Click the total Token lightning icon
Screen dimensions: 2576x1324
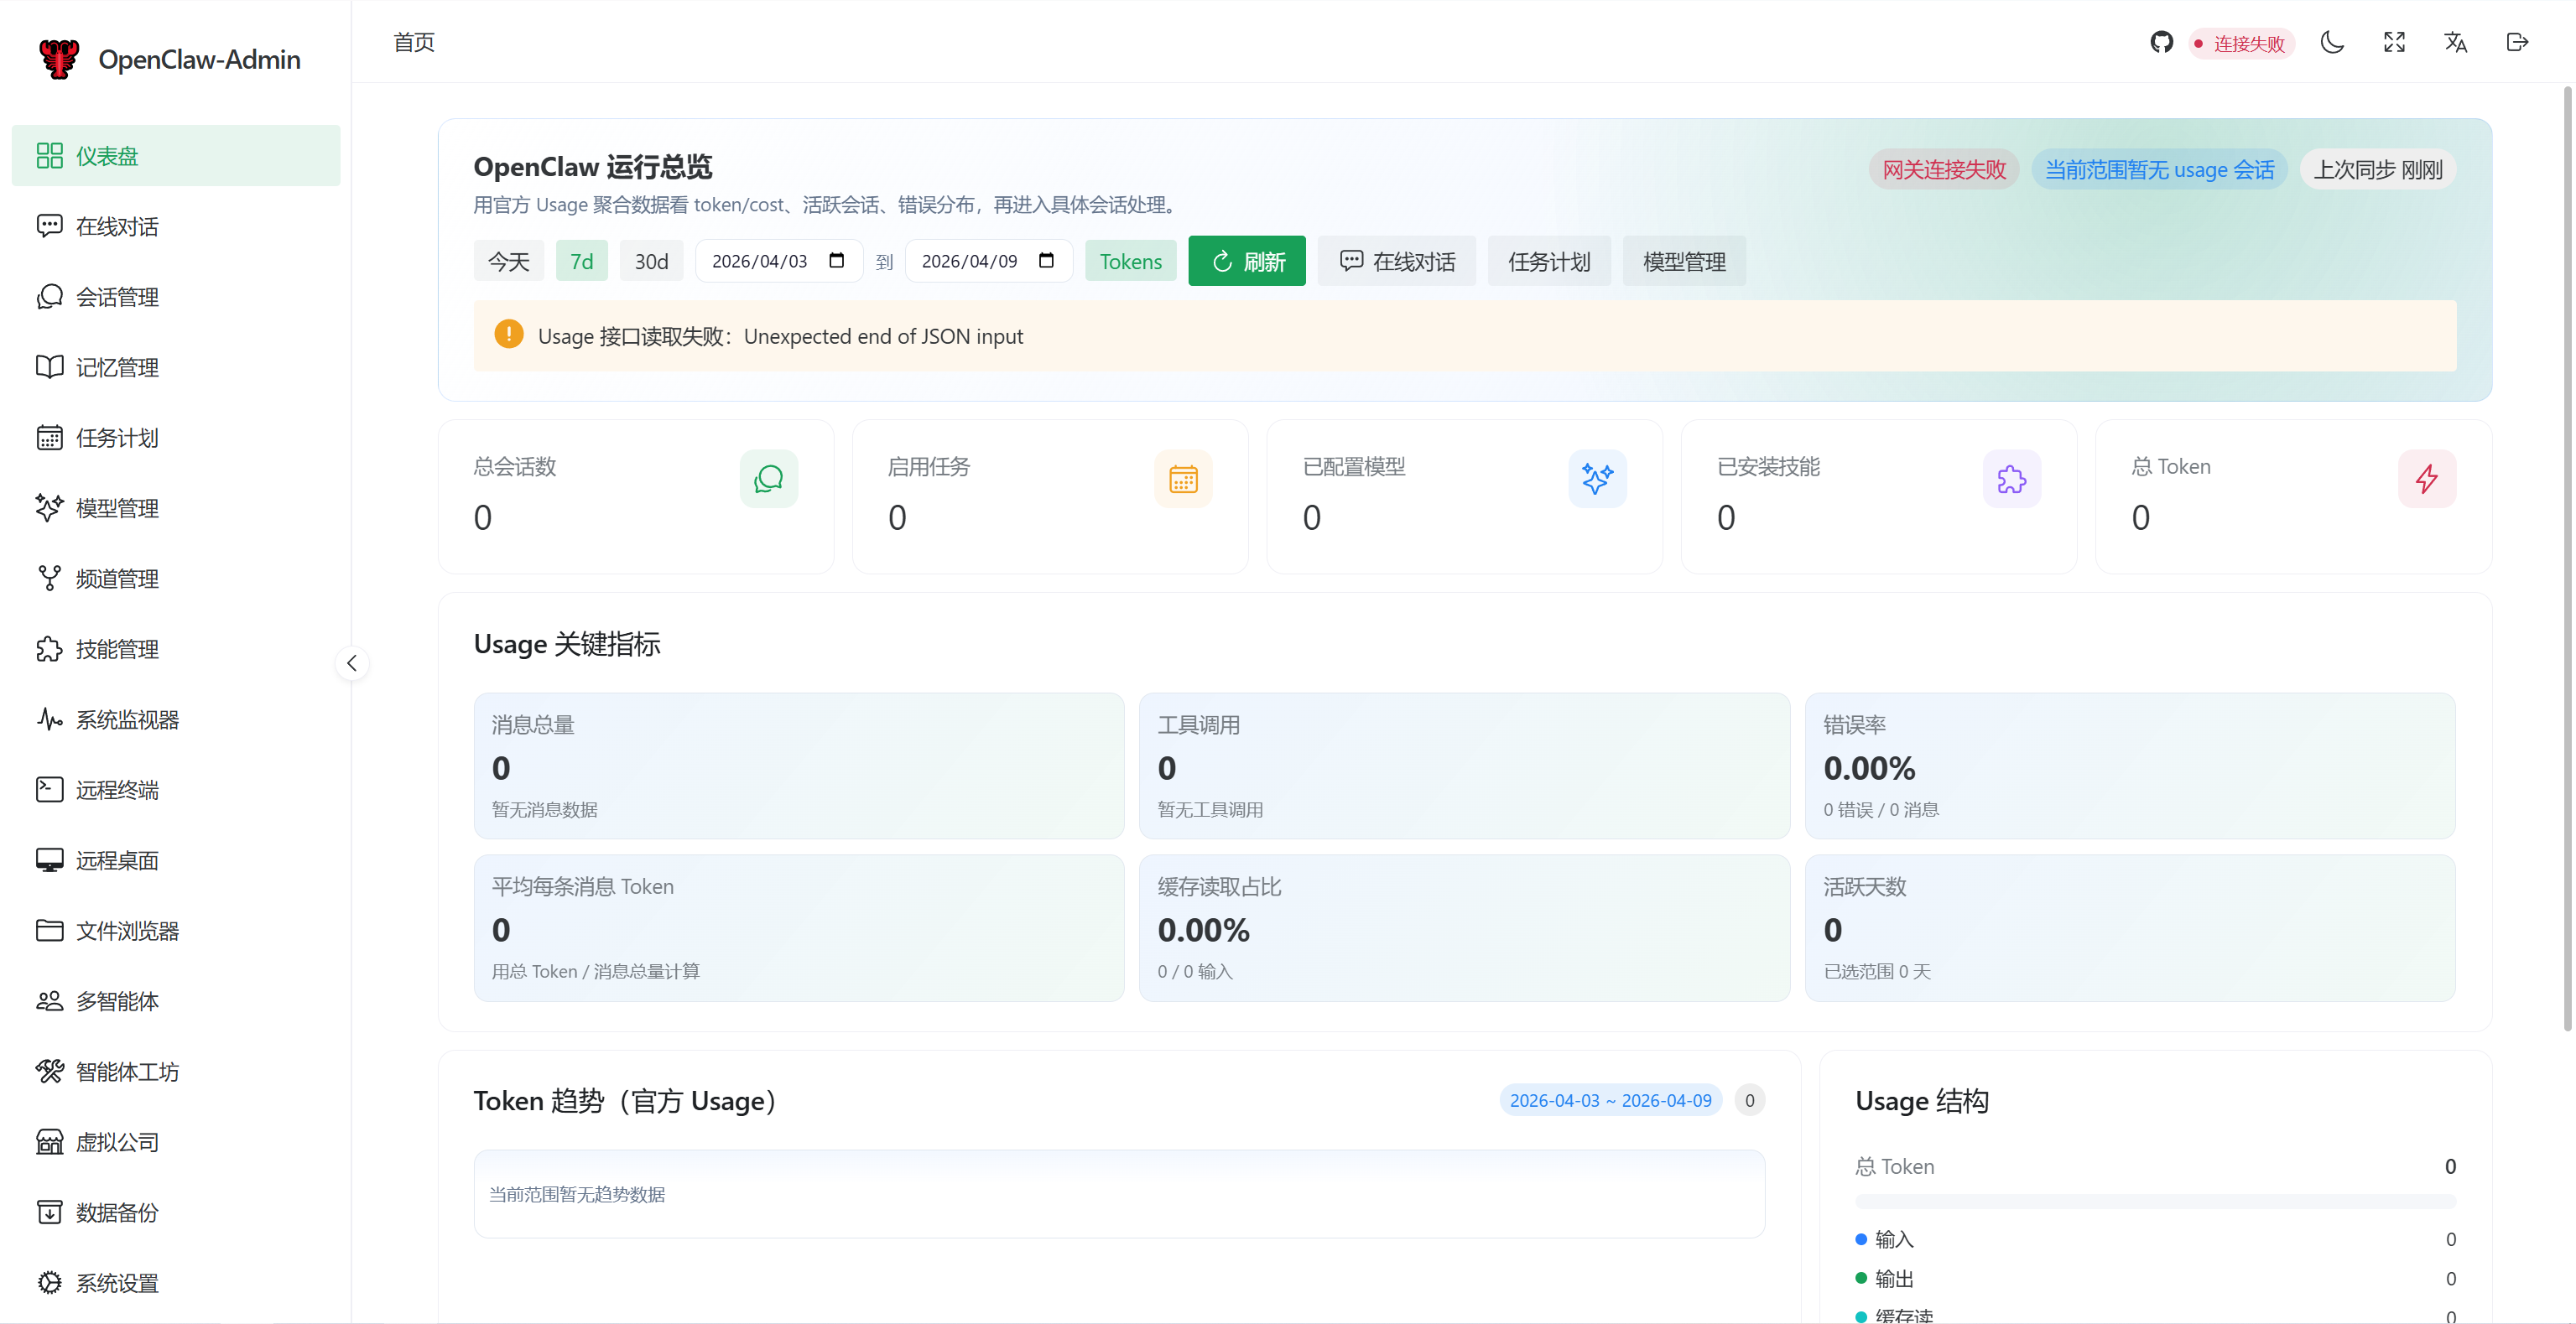(2426, 479)
